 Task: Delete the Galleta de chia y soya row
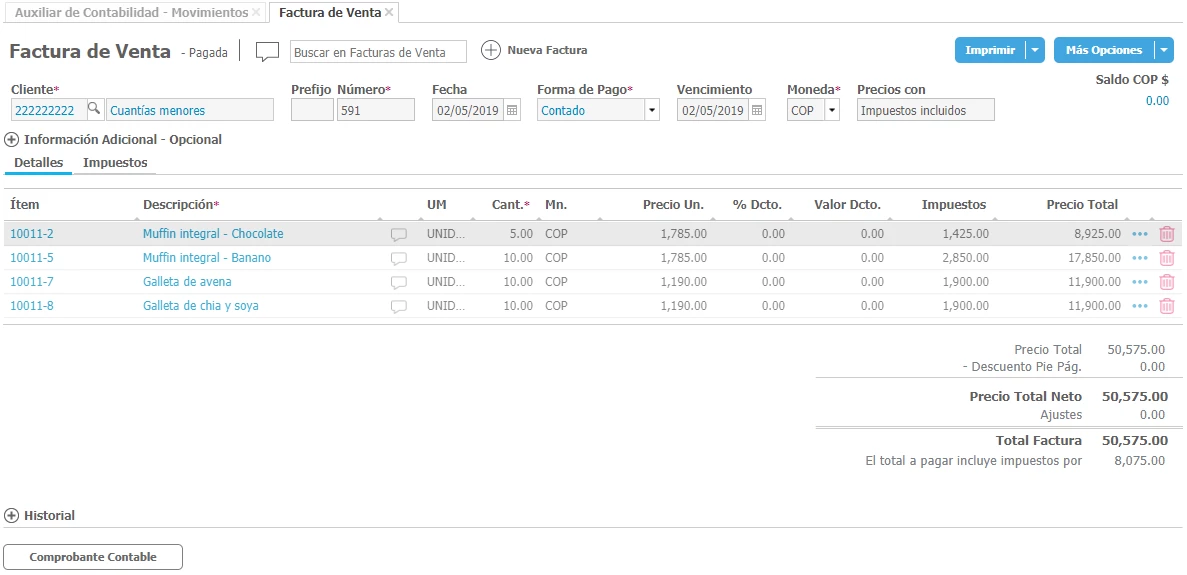(1166, 306)
